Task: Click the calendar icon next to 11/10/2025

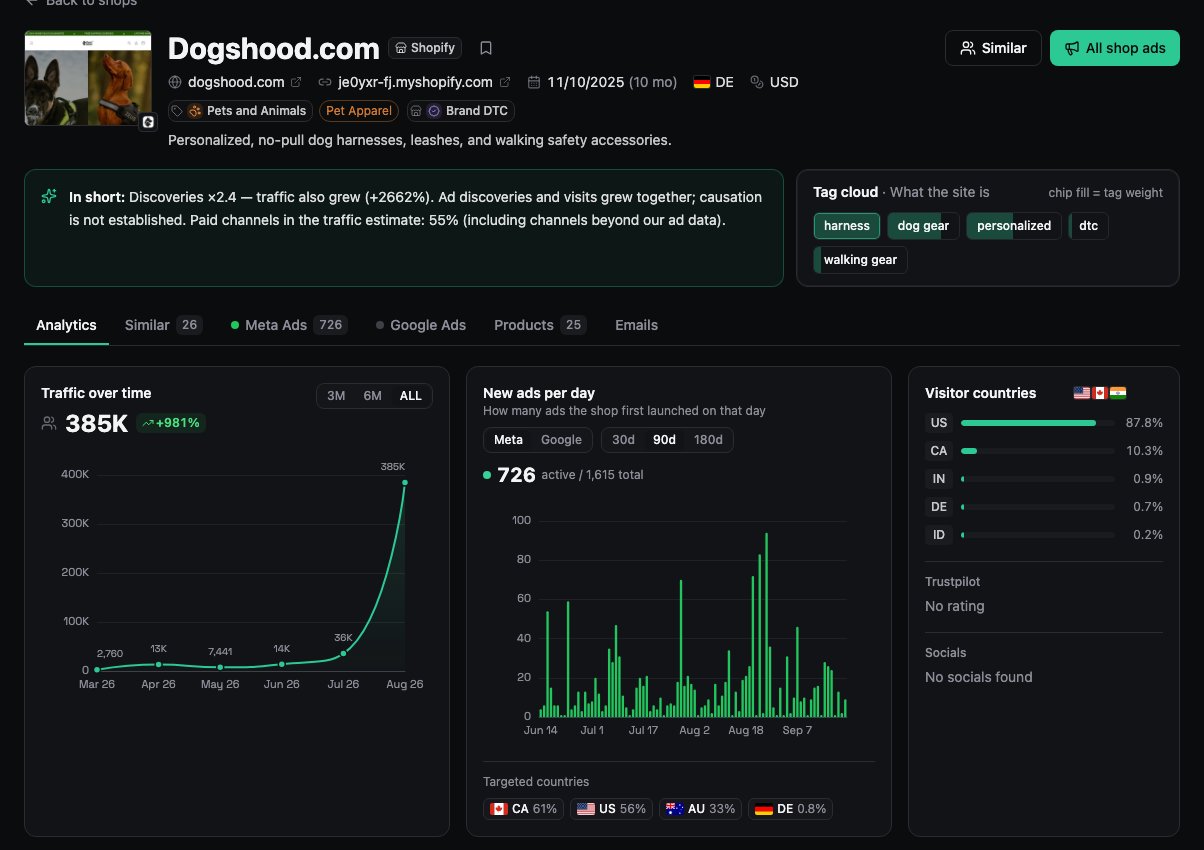Action: 534,82
